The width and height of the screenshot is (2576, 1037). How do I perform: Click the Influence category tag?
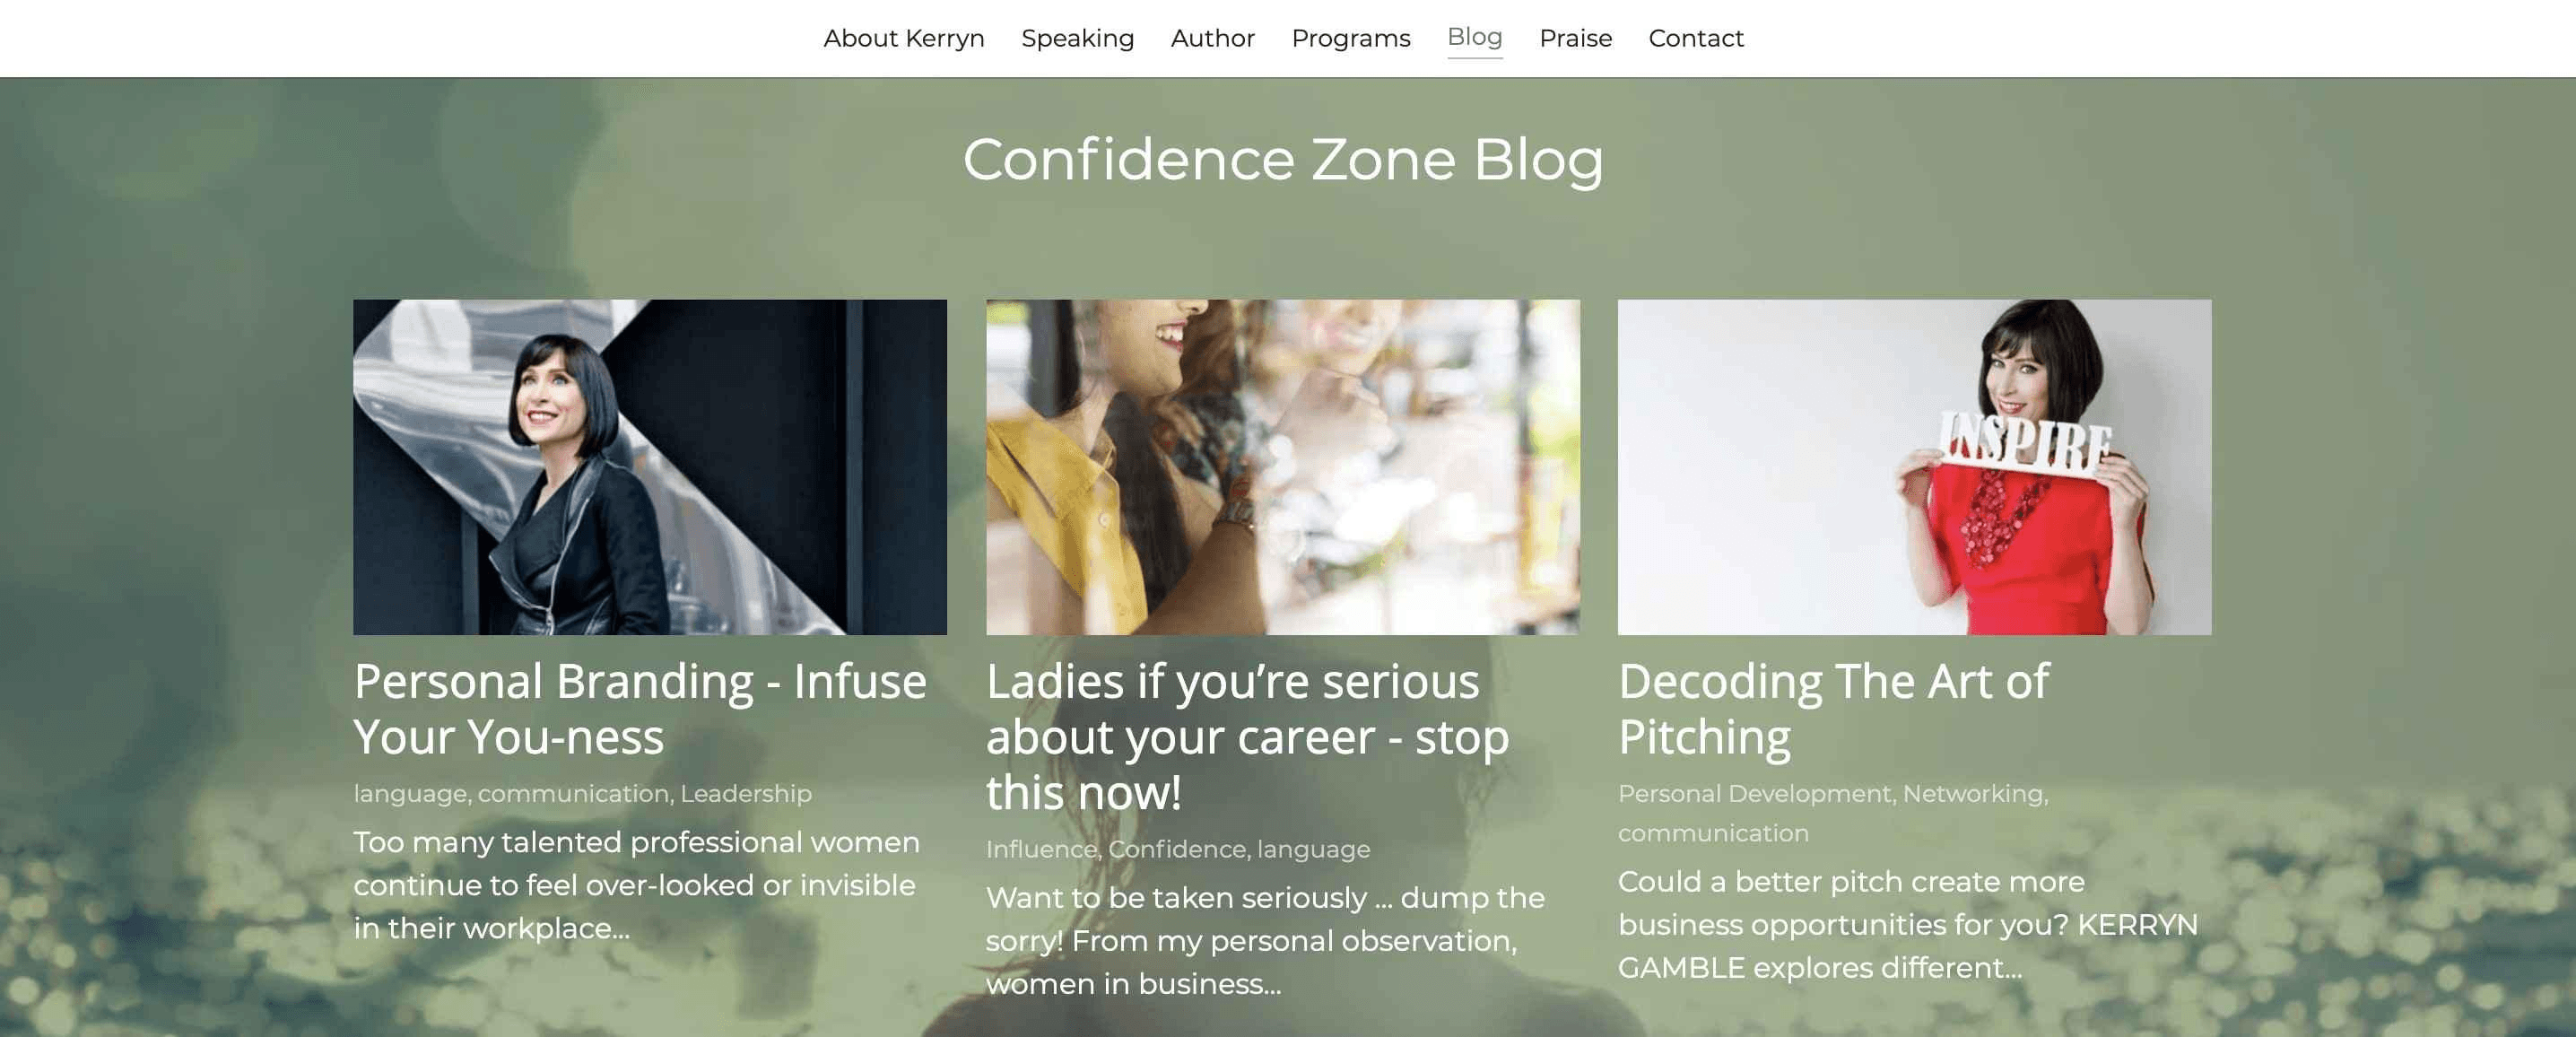tap(1041, 849)
